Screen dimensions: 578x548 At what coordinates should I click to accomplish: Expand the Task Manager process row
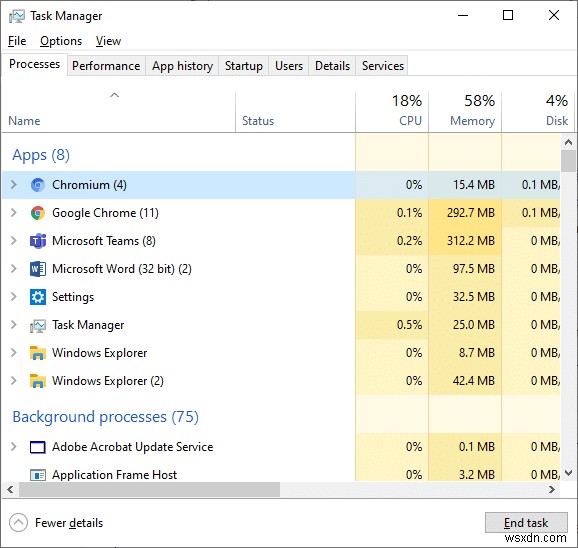[x=14, y=325]
